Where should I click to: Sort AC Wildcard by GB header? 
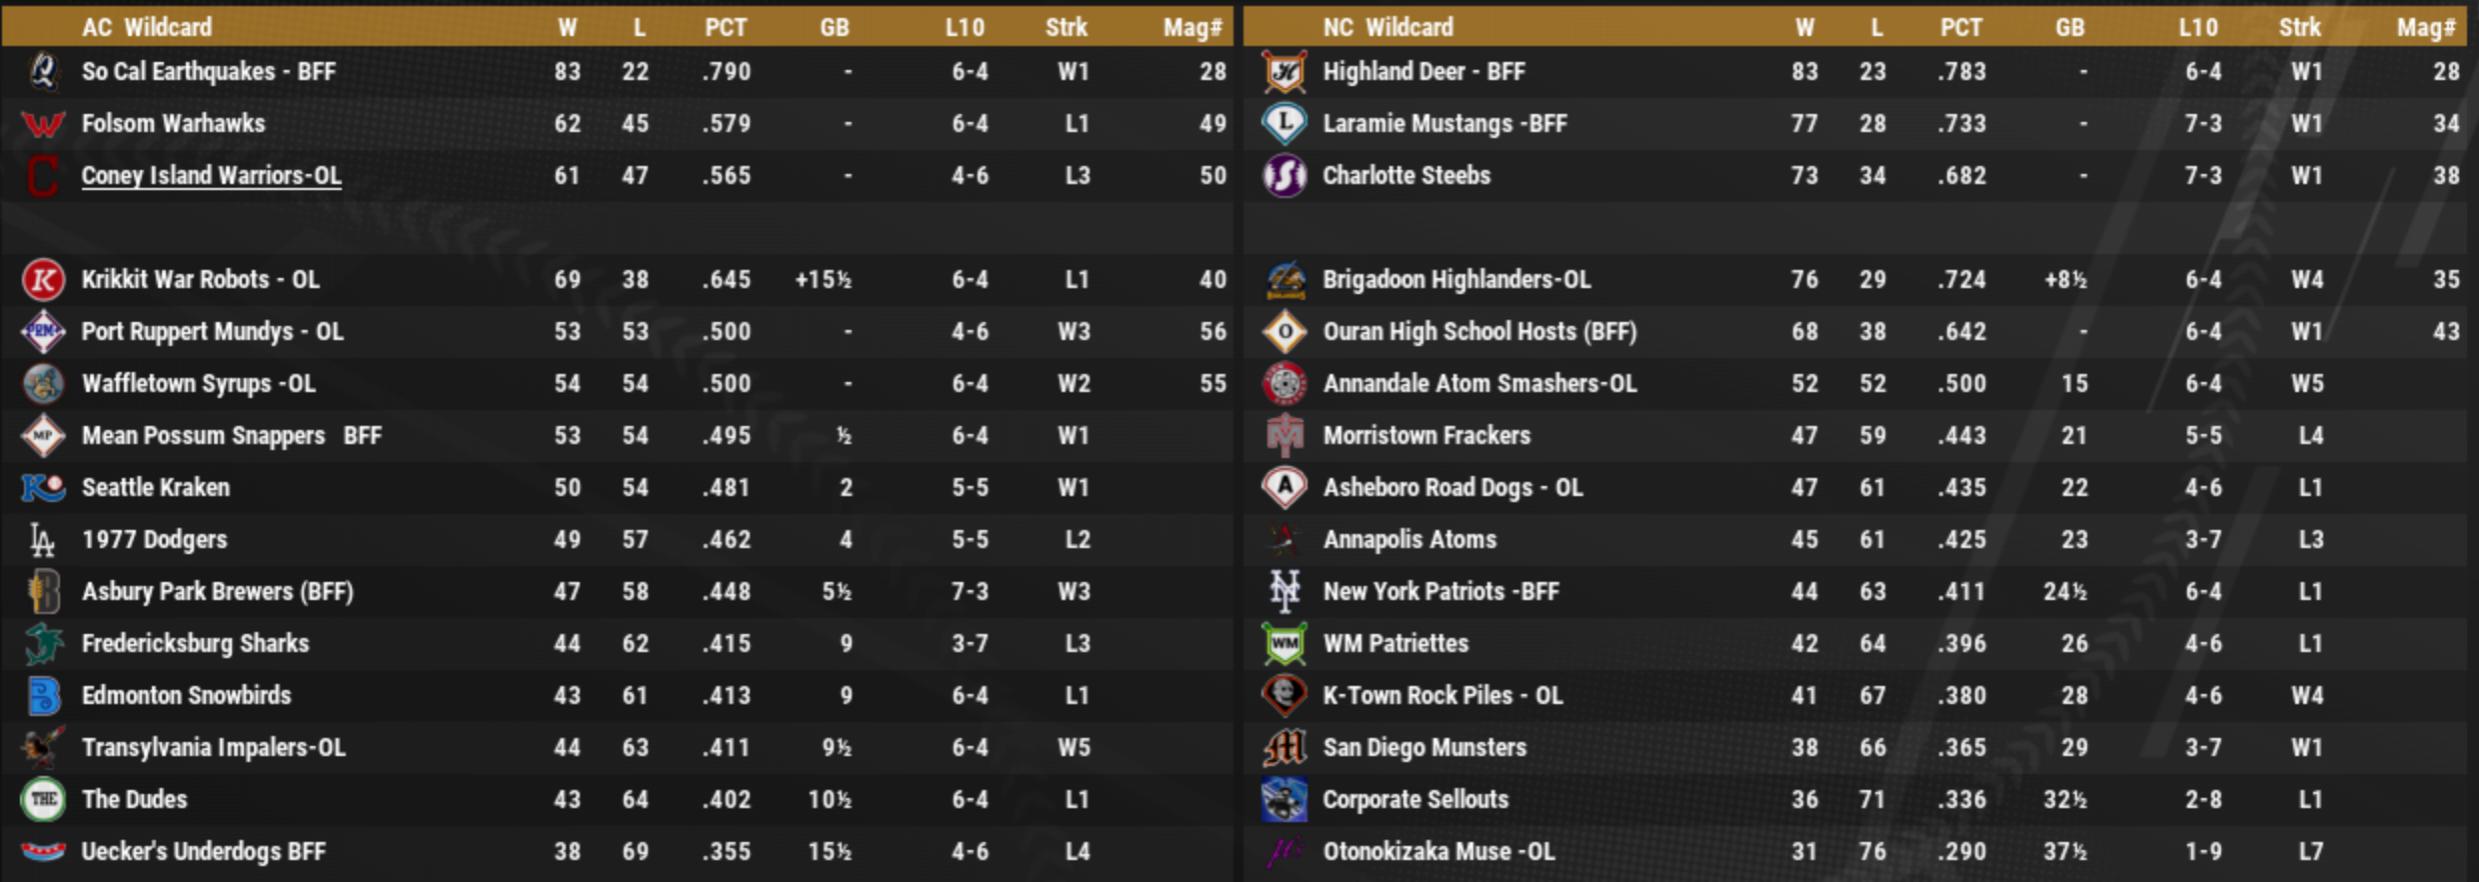[834, 27]
